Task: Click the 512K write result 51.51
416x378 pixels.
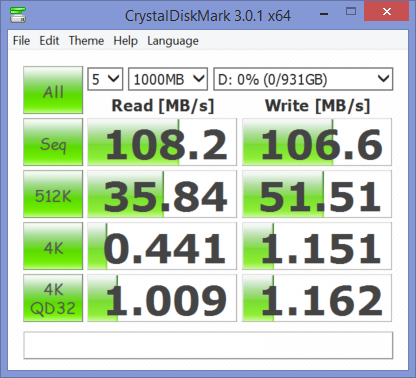Action: (317, 194)
